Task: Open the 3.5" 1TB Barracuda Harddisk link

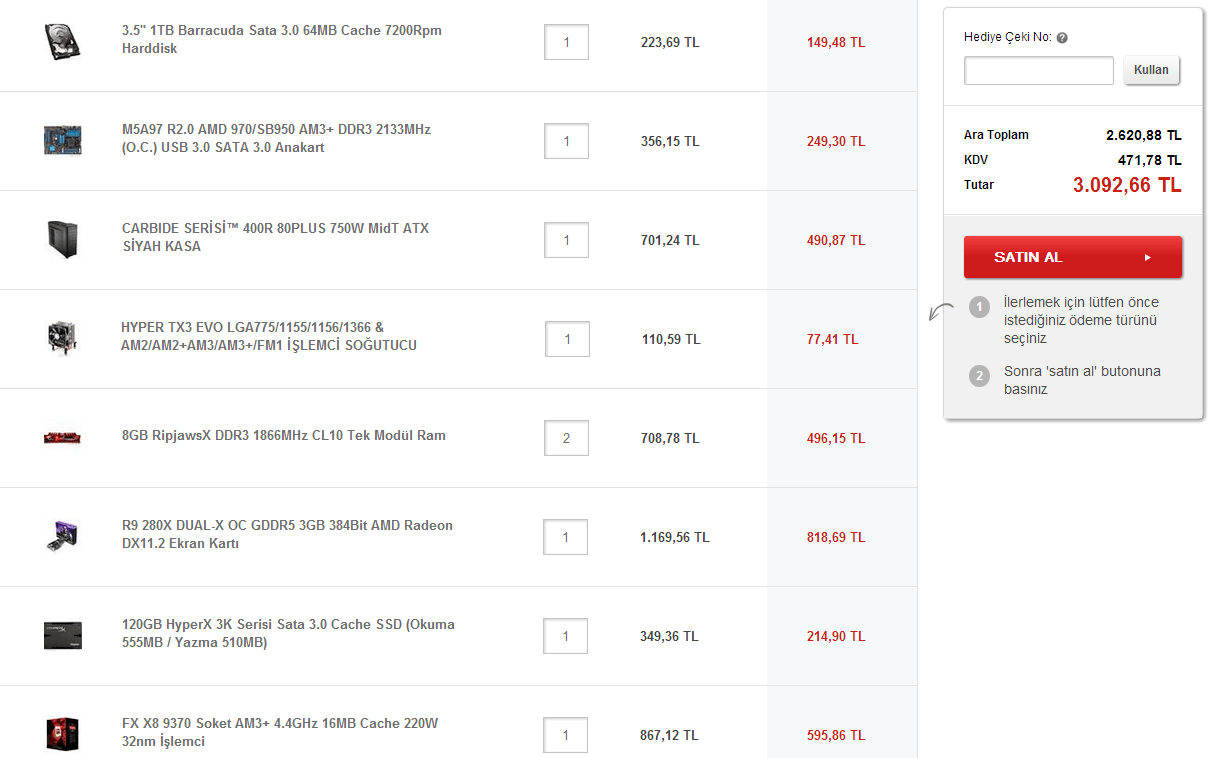Action: (281, 39)
